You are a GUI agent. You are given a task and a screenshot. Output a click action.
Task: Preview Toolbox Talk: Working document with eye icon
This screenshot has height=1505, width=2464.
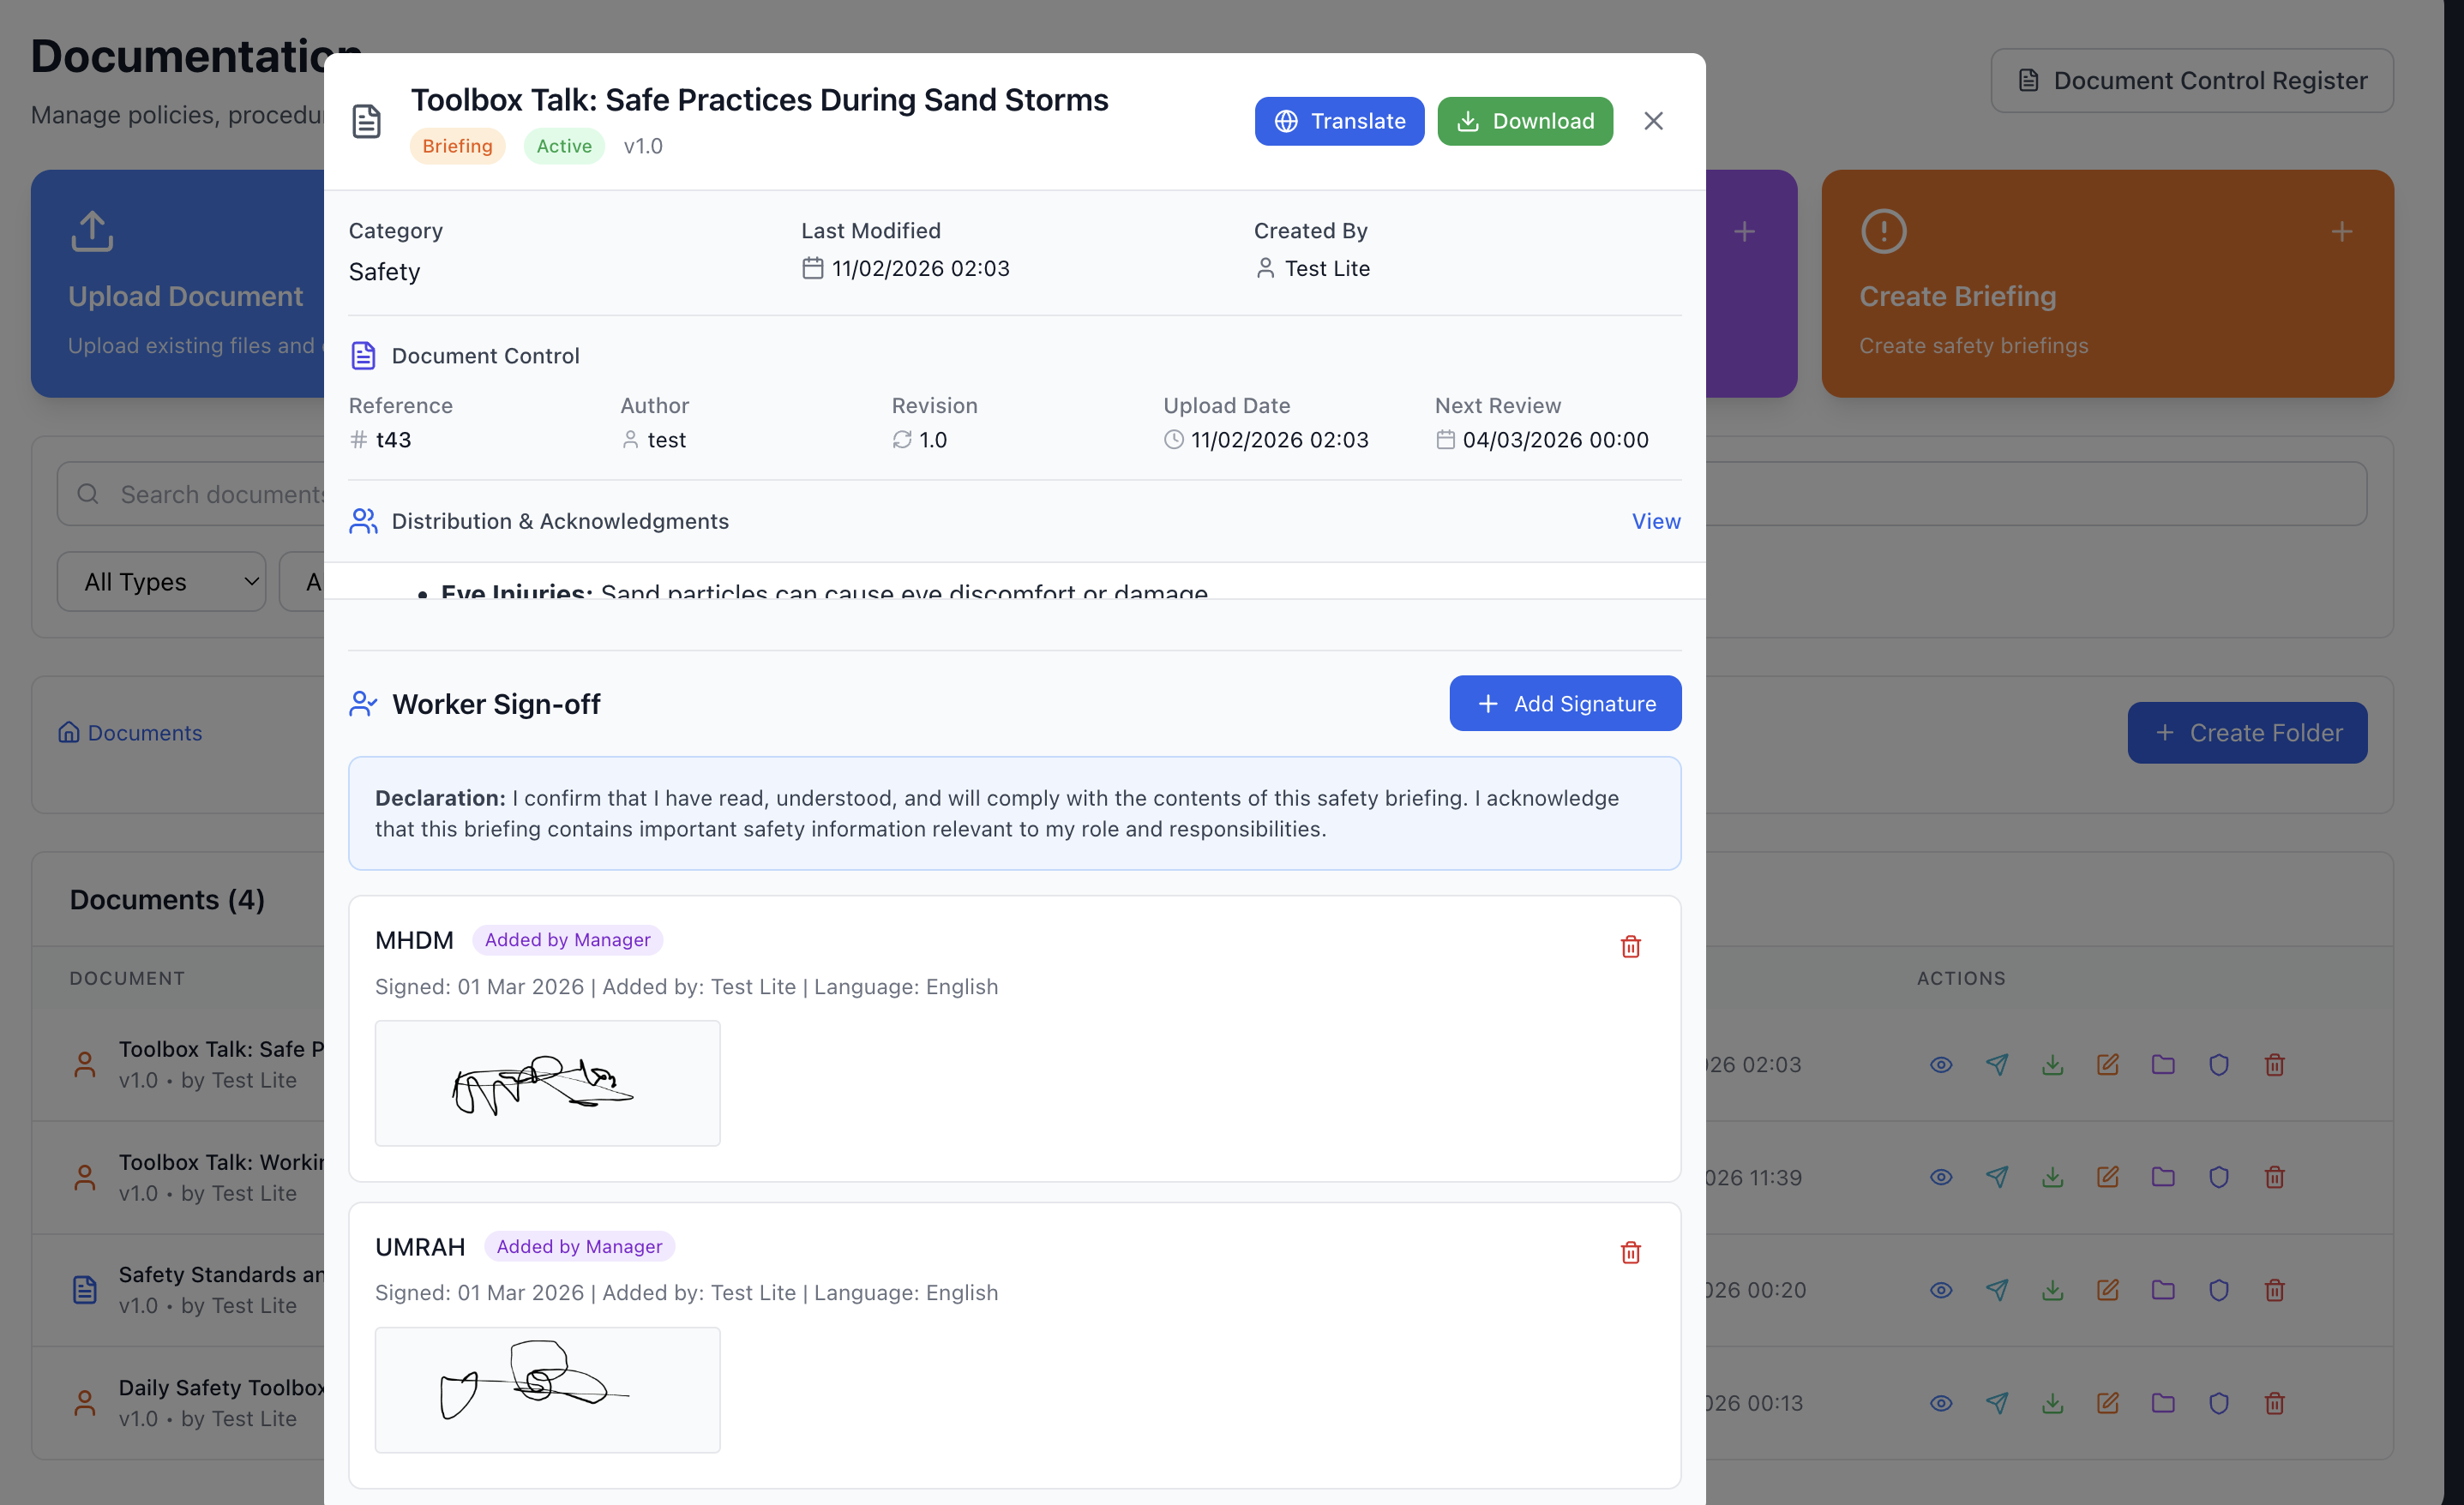click(1940, 1177)
